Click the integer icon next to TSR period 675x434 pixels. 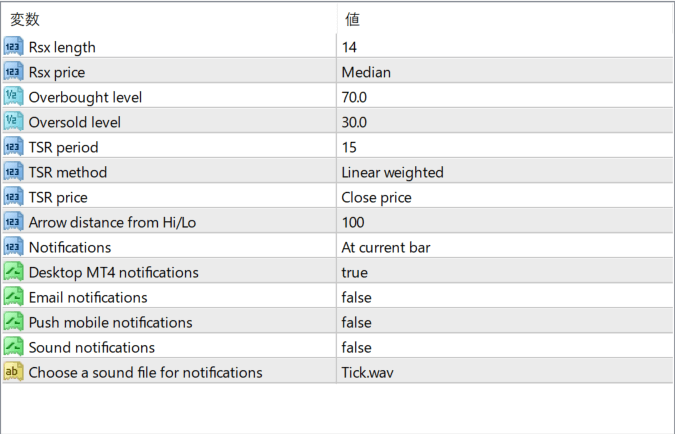tap(13, 147)
